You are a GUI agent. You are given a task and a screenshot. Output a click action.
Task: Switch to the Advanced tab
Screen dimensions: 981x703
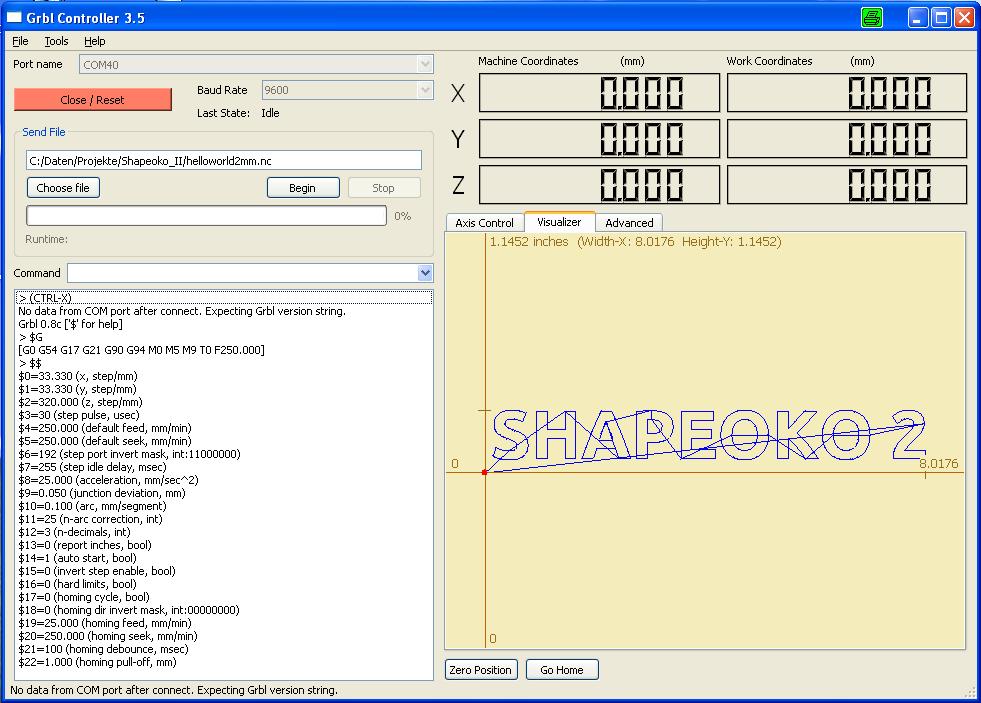click(x=629, y=223)
